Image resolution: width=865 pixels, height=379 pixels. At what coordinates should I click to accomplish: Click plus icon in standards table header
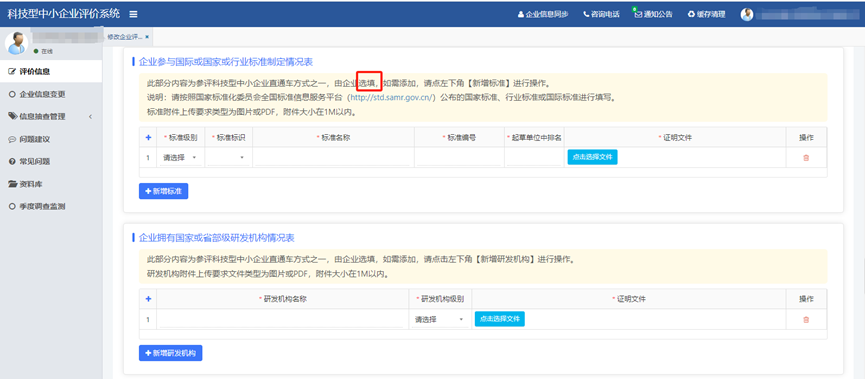(148, 137)
